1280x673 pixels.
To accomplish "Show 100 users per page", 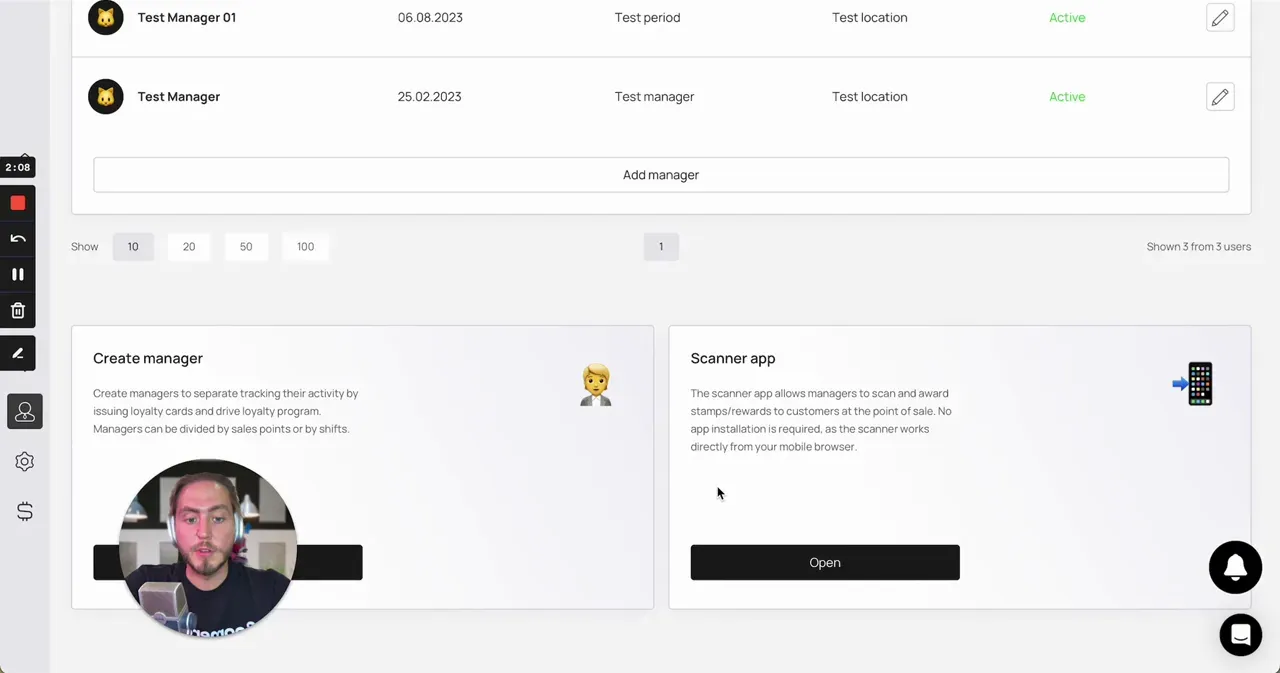I will tap(306, 247).
